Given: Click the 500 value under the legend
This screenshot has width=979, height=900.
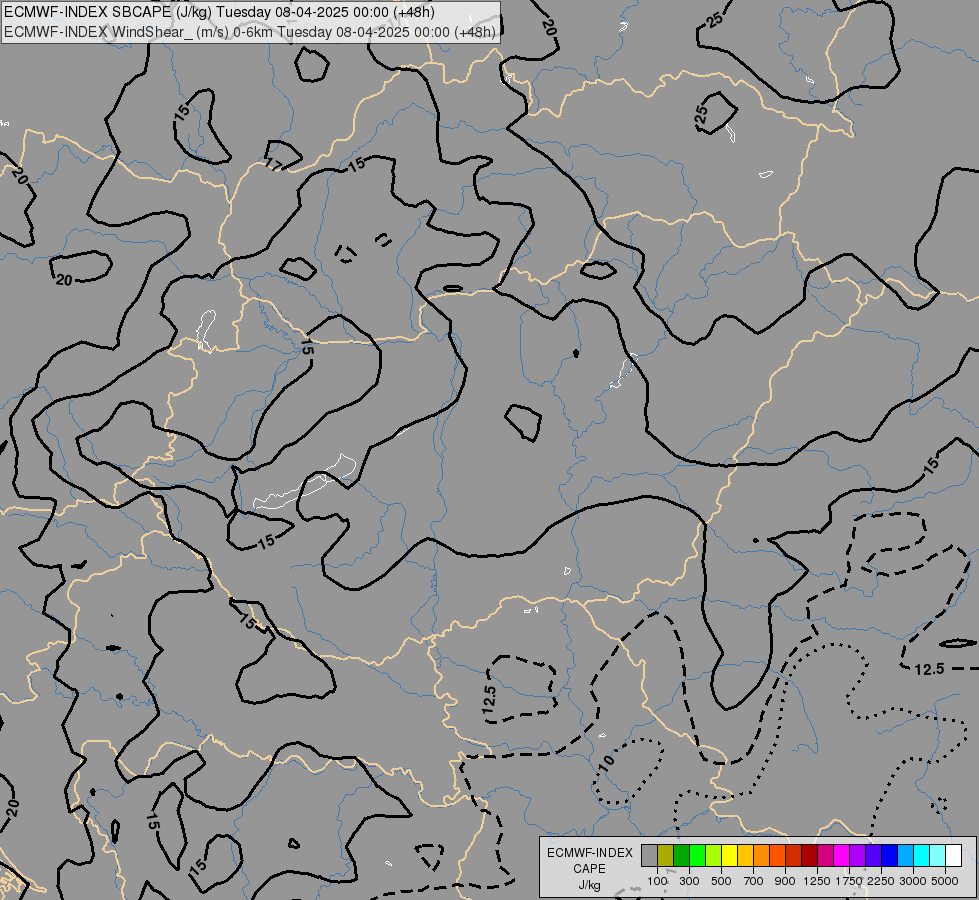Looking at the screenshot, I should 721,881.
